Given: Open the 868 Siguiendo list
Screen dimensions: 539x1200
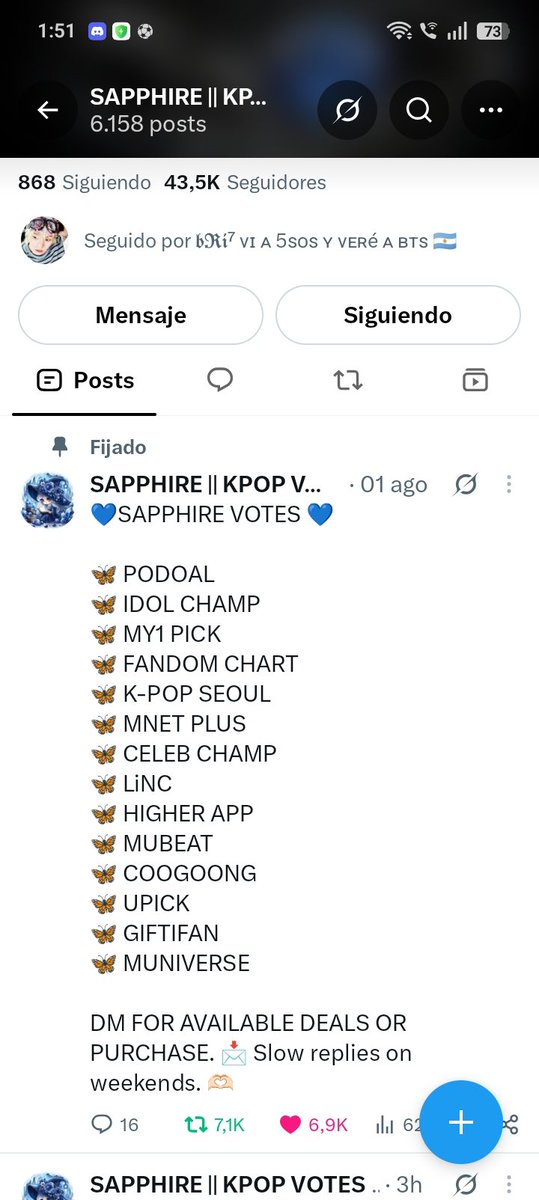Looking at the screenshot, I should point(85,183).
